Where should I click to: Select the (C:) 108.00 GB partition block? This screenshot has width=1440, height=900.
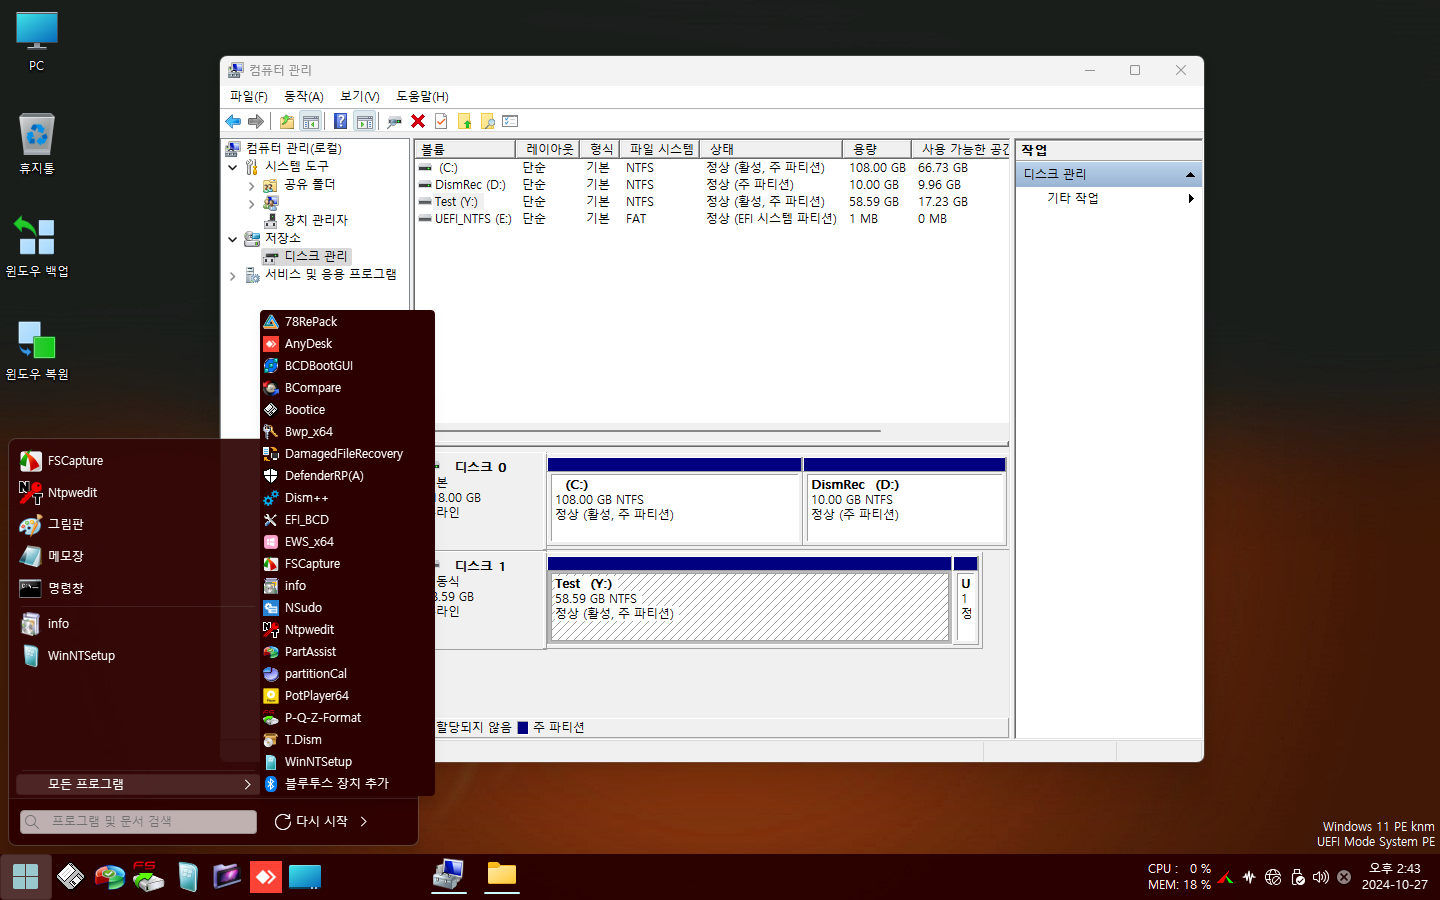tap(674, 501)
